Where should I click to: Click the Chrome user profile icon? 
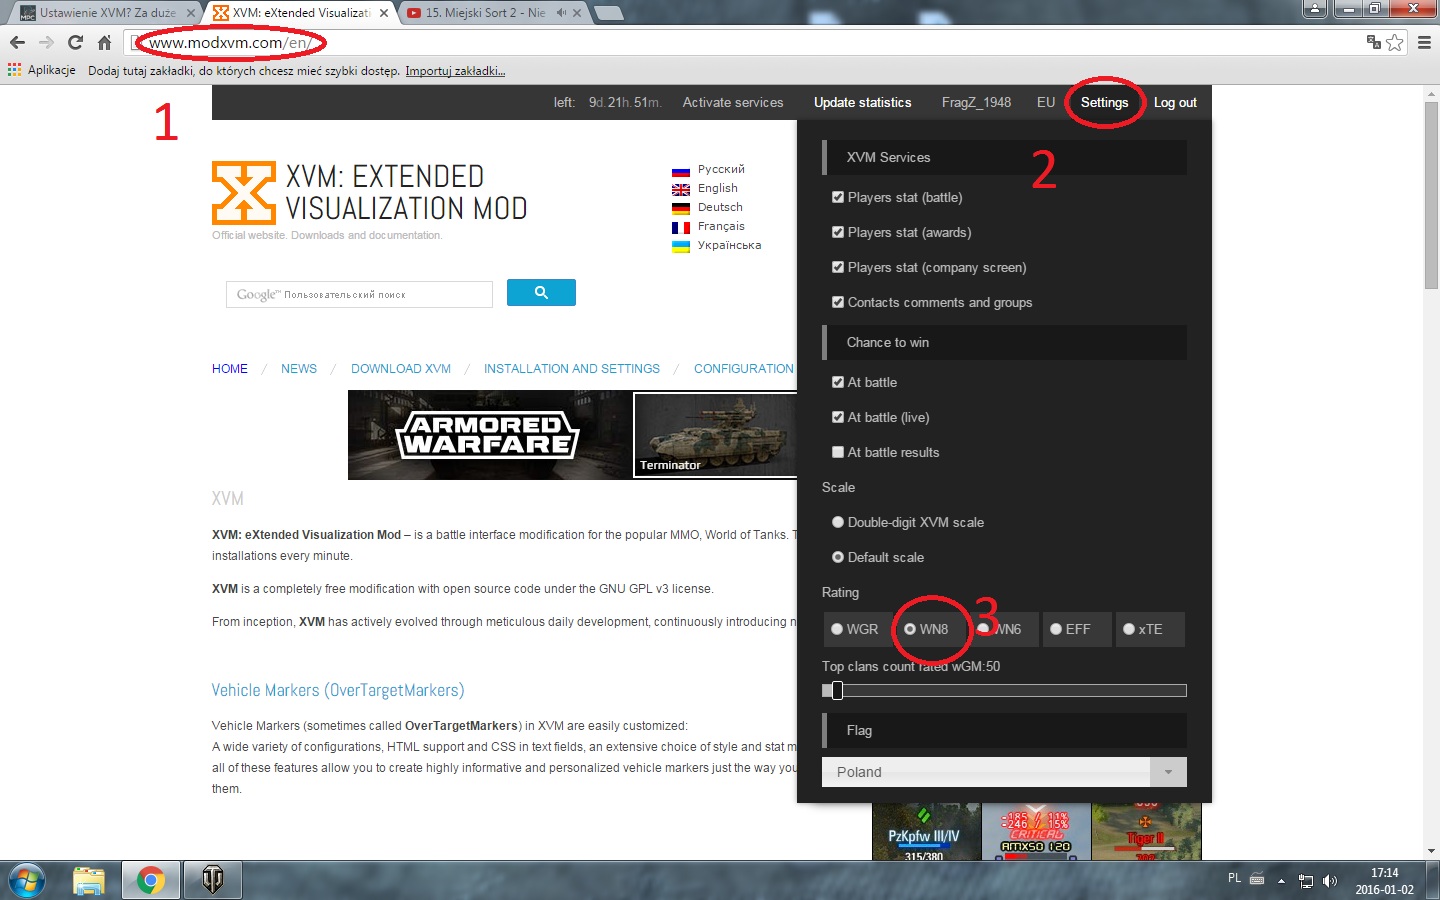tap(1316, 9)
